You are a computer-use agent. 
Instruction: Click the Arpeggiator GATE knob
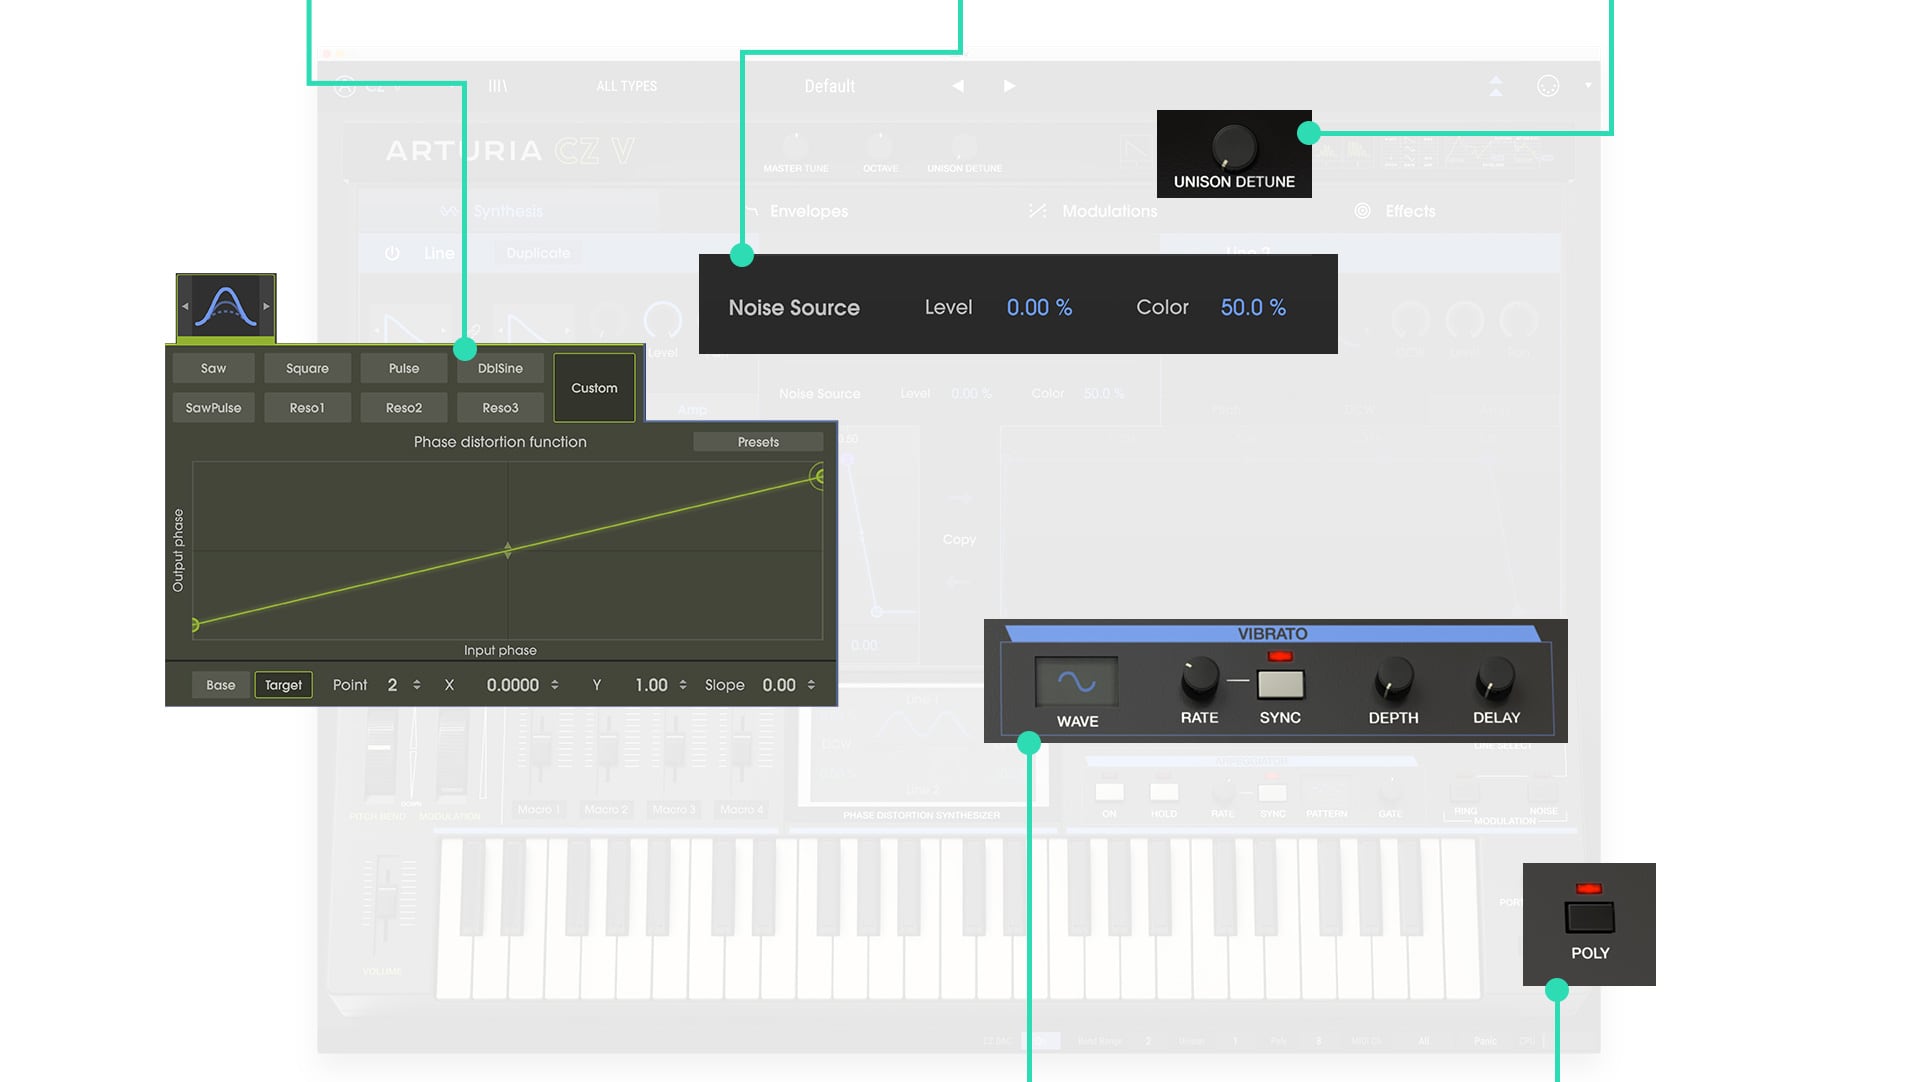point(1390,792)
